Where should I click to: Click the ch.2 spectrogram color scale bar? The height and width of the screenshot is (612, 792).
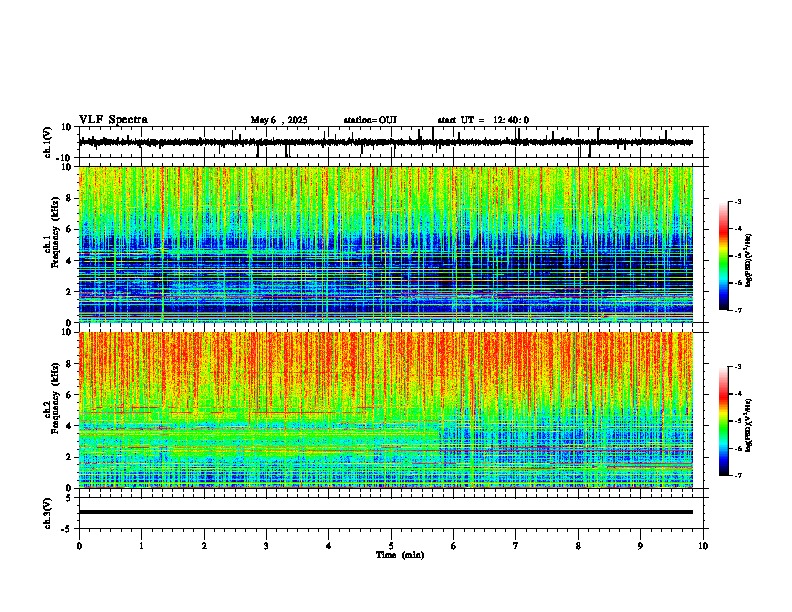[x=724, y=421]
